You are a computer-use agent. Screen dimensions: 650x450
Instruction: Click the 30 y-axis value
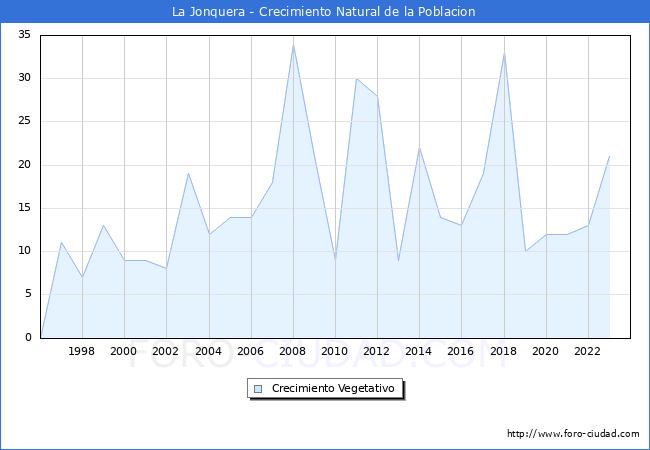25,78
